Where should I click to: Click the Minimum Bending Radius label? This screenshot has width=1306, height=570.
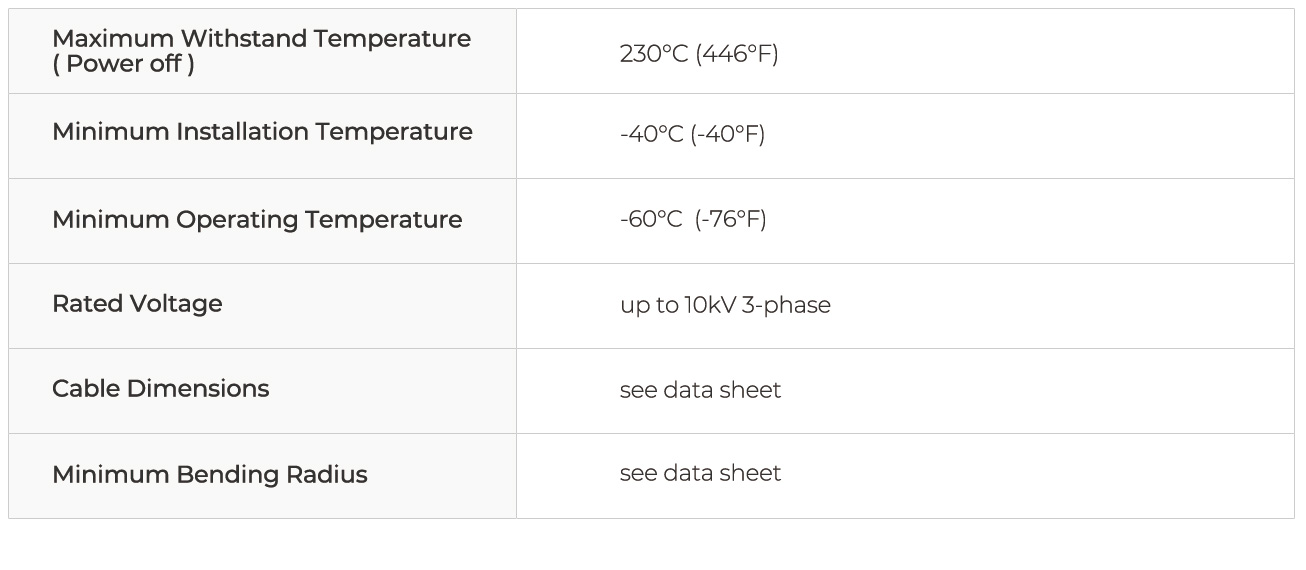pos(209,475)
